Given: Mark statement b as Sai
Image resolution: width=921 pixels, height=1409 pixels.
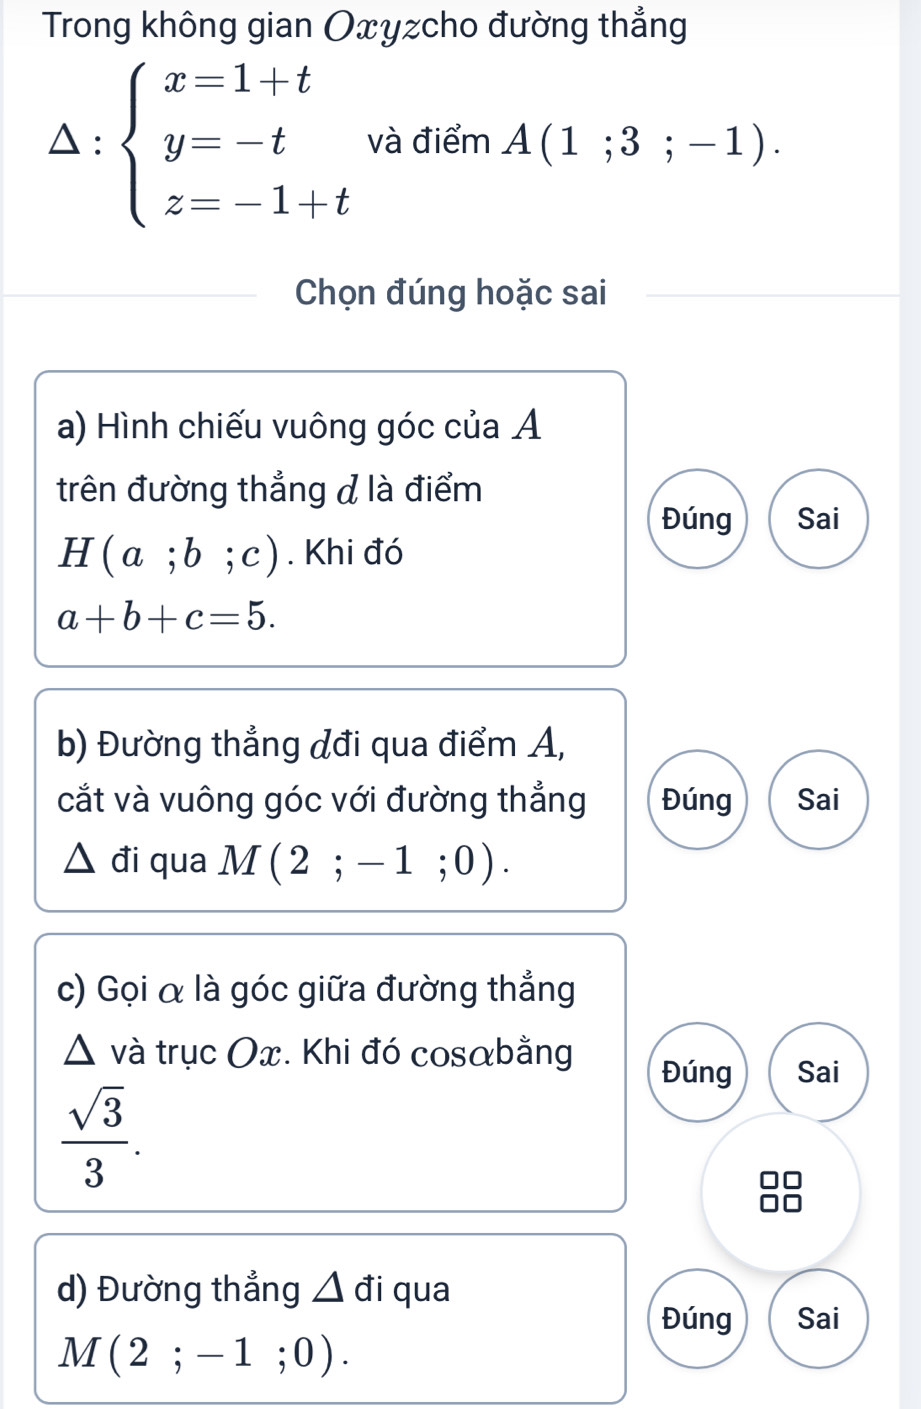Looking at the screenshot, I should point(818,800).
